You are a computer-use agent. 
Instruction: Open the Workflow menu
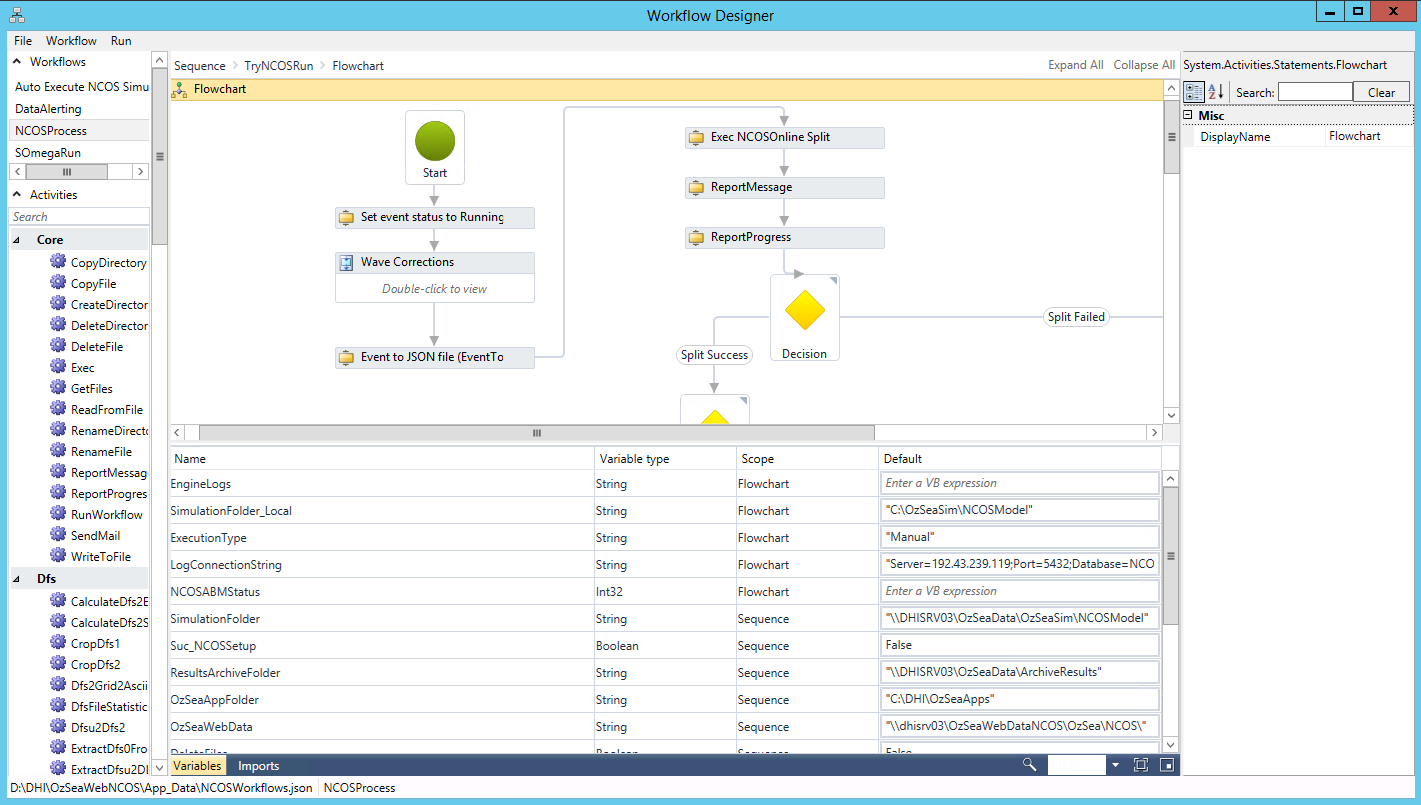(71, 41)
